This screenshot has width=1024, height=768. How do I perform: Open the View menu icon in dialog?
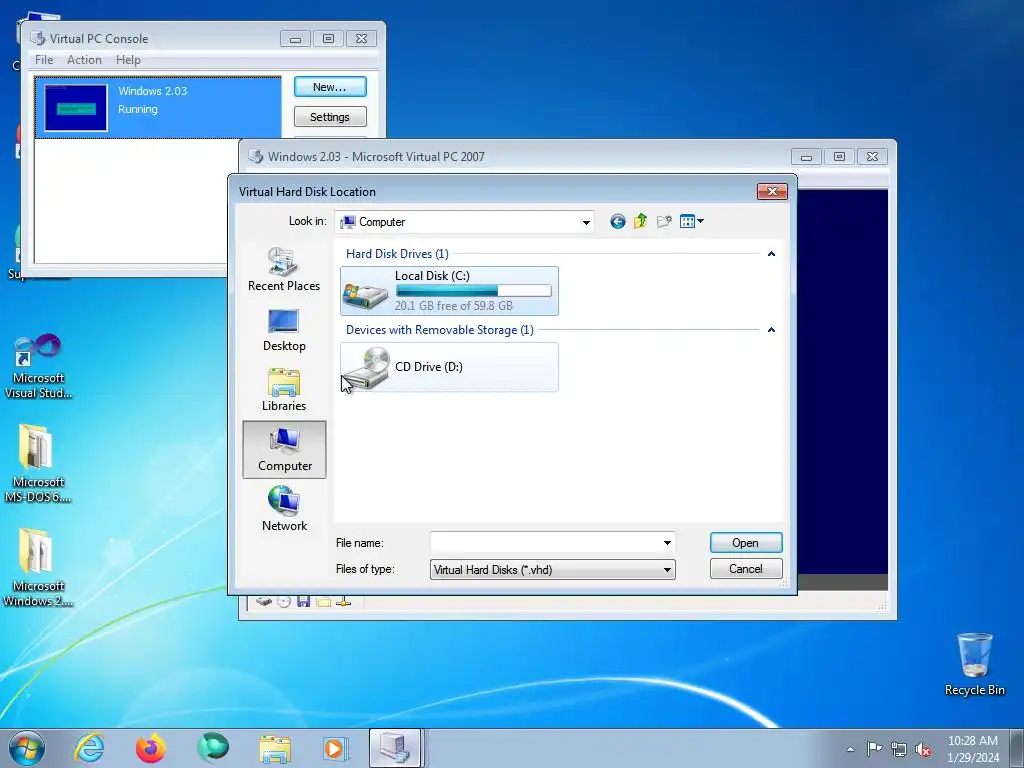(x=692, y=221)
